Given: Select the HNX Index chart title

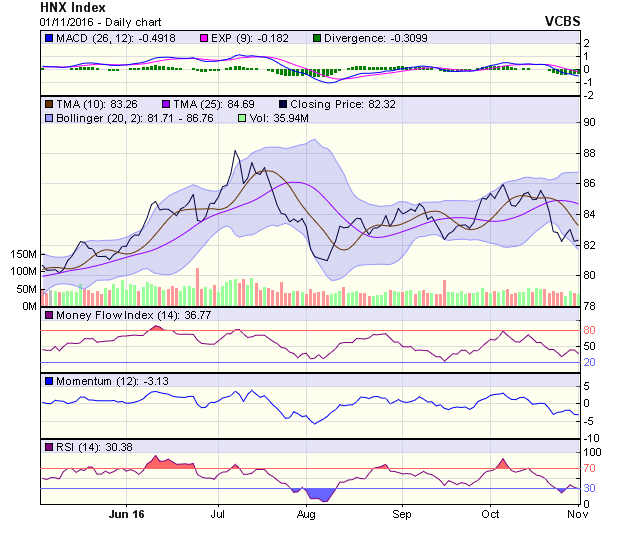Looking at the screenshot, I should [x=73, y=7].
